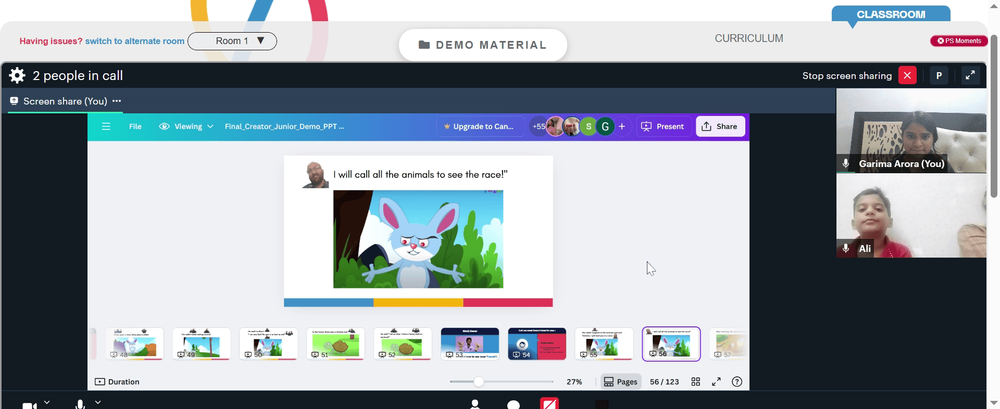The image size is (1000, 409).
Task: Select slide thumbnail 48
Action: click(134, 344)
